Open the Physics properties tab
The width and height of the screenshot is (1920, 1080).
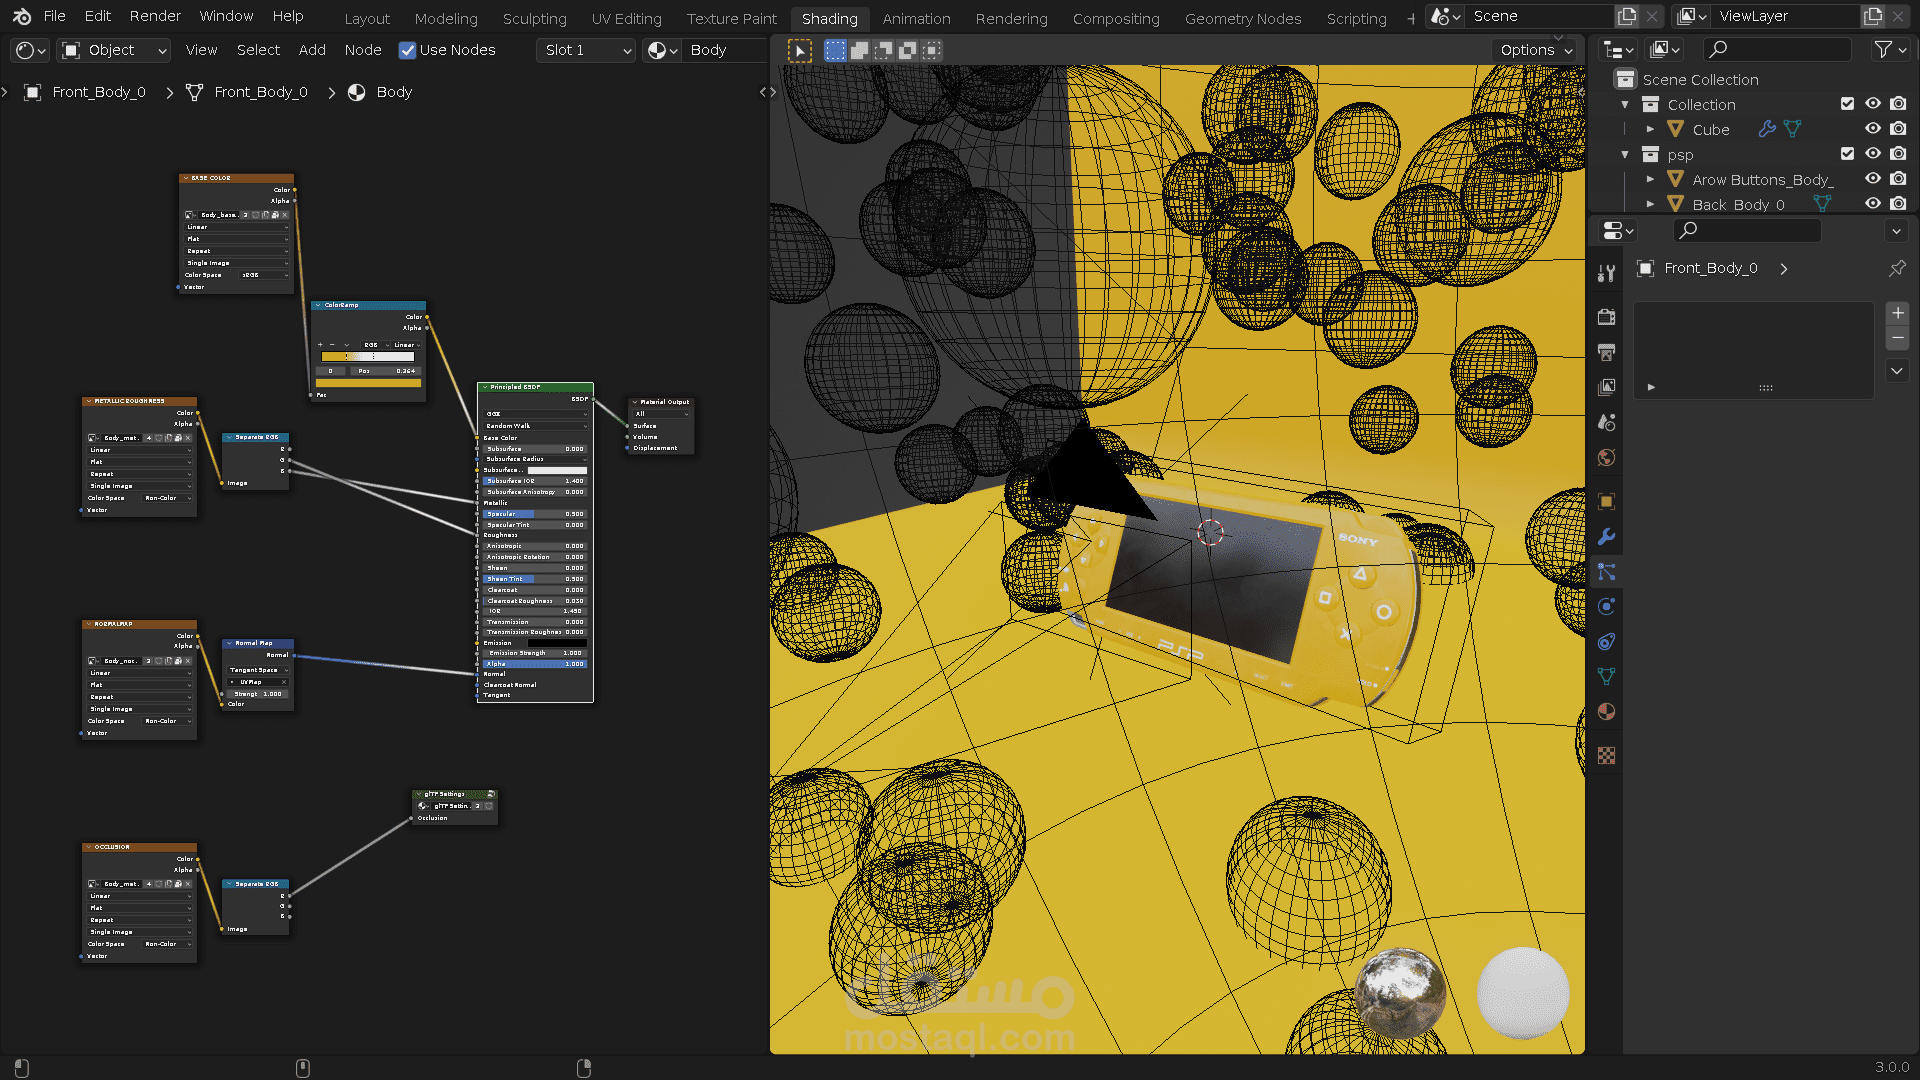pos(1606,607)
